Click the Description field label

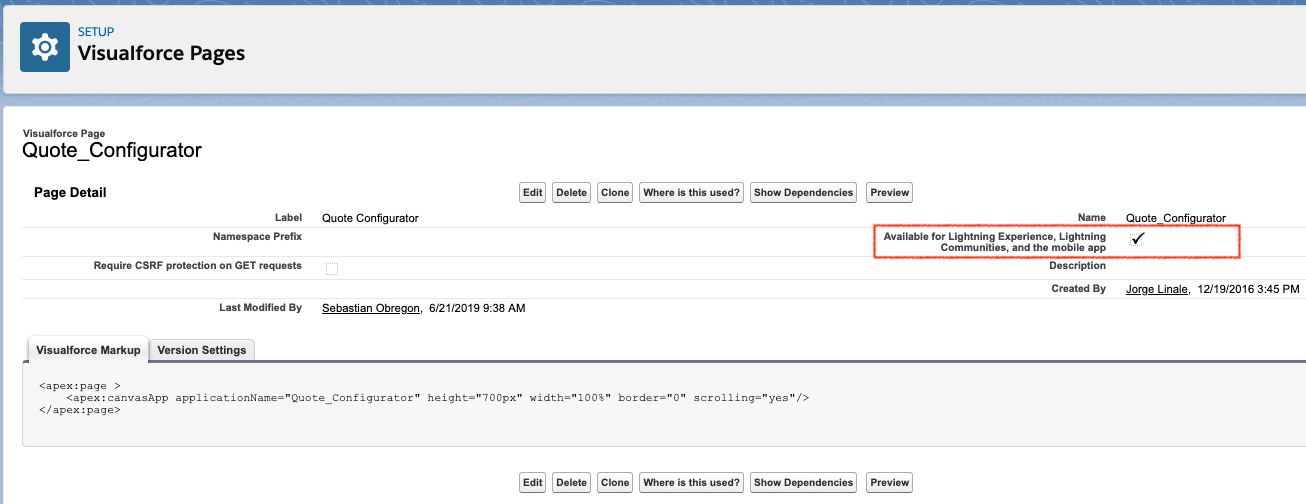click(1077, 266)
